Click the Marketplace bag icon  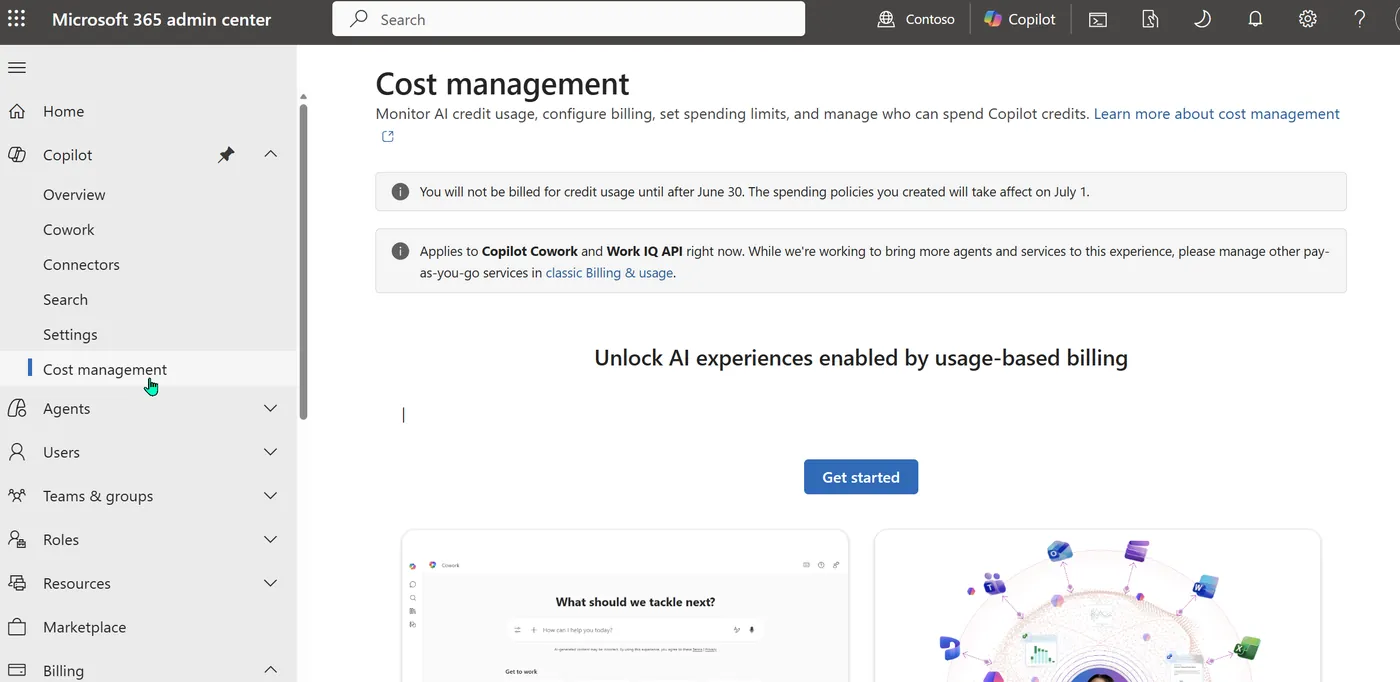tap(17, 627)
